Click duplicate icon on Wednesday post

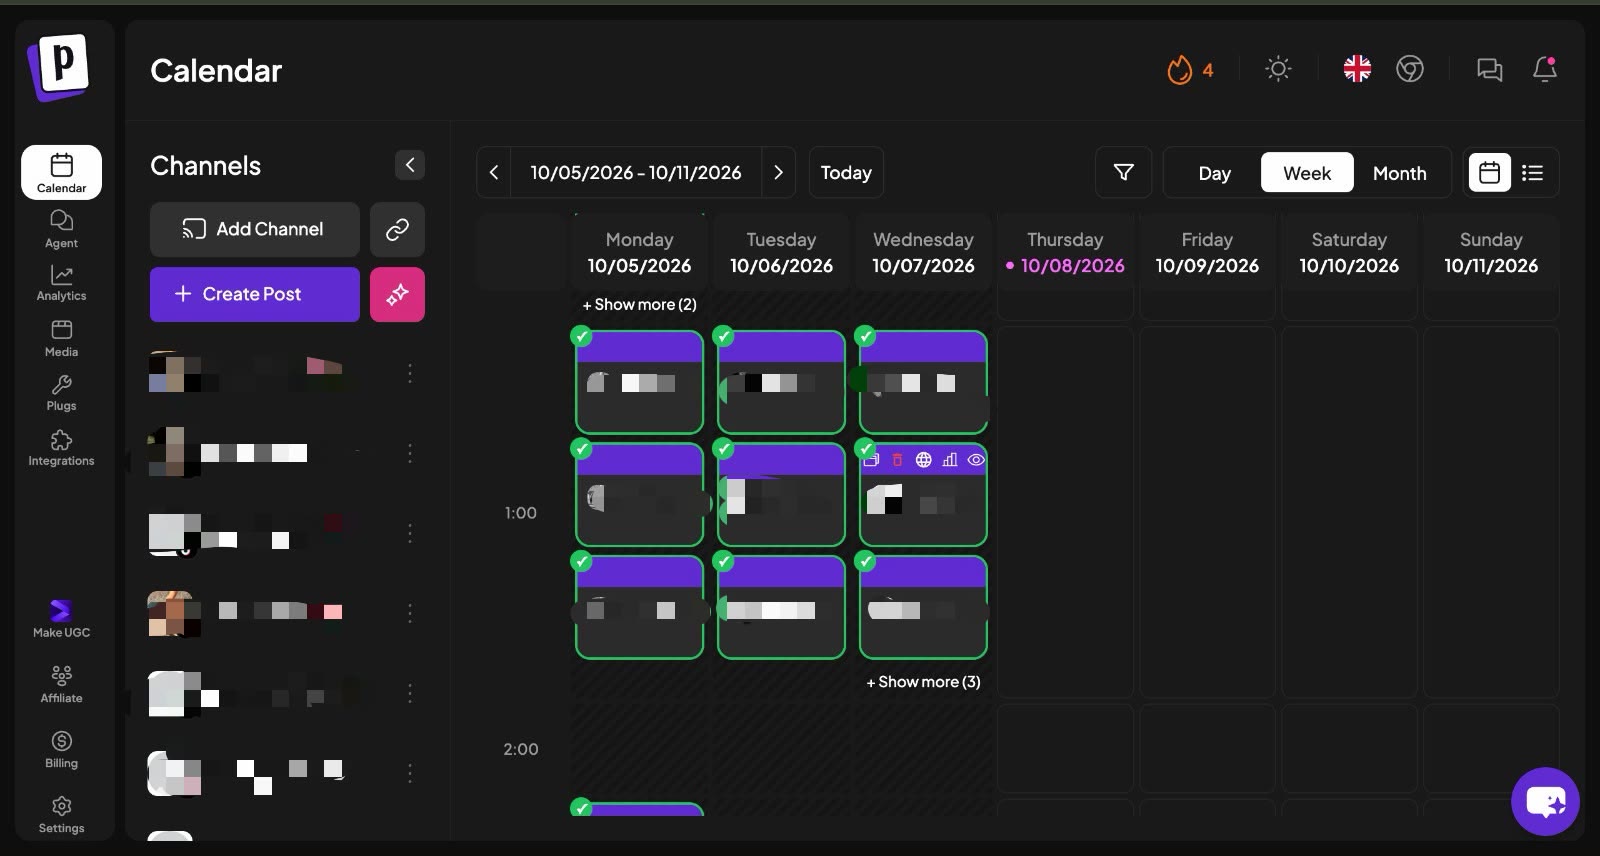(871, 460)
